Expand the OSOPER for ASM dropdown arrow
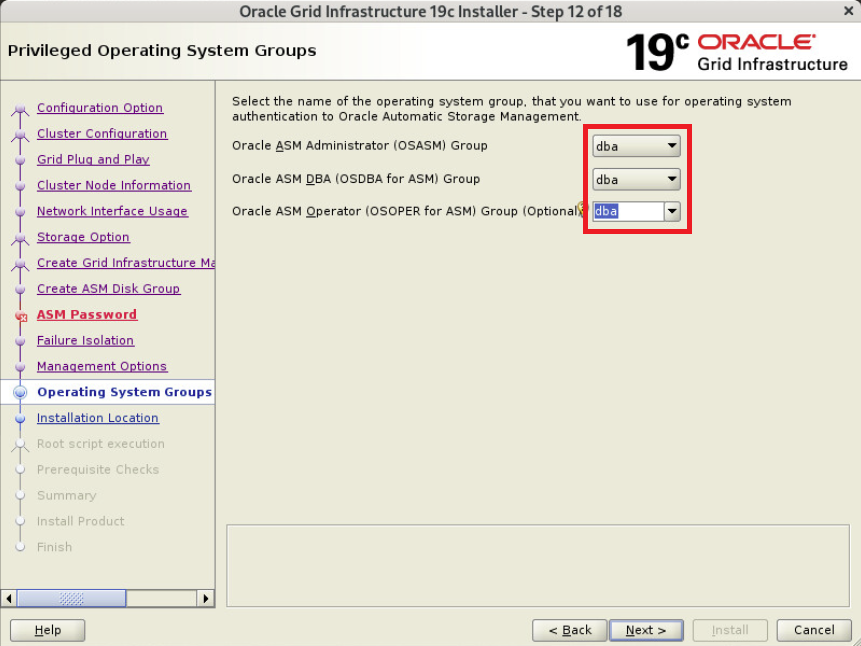This screenshot has width=861, height=646. point(672,211)
